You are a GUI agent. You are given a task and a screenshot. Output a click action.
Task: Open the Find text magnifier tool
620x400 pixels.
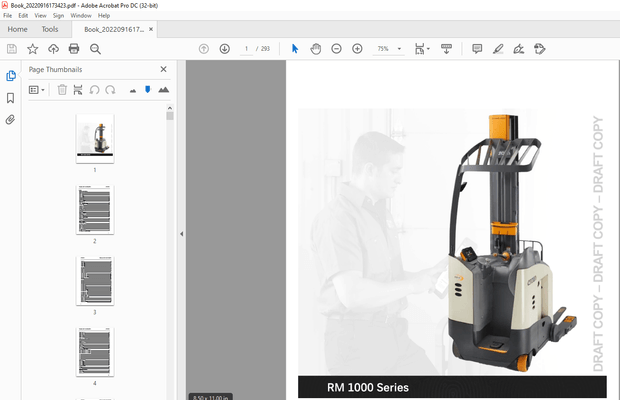pos(95,49)
